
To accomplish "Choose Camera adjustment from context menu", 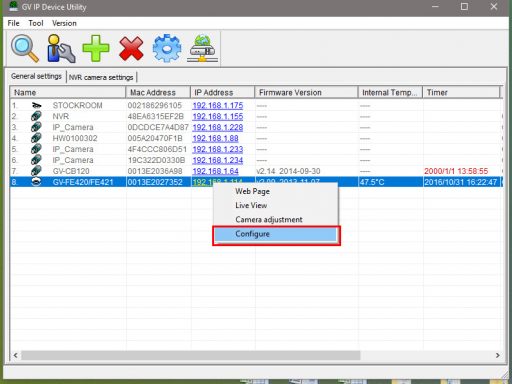I will tap(269, 220).
